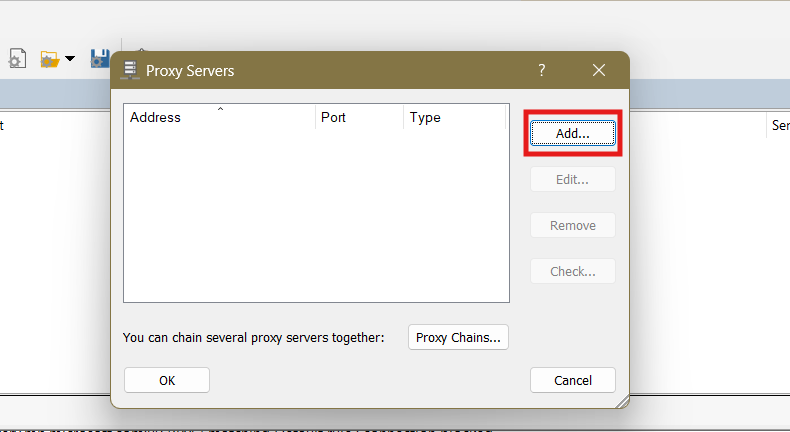
Task: Confirm the dialog with OK
Action: 167,380
